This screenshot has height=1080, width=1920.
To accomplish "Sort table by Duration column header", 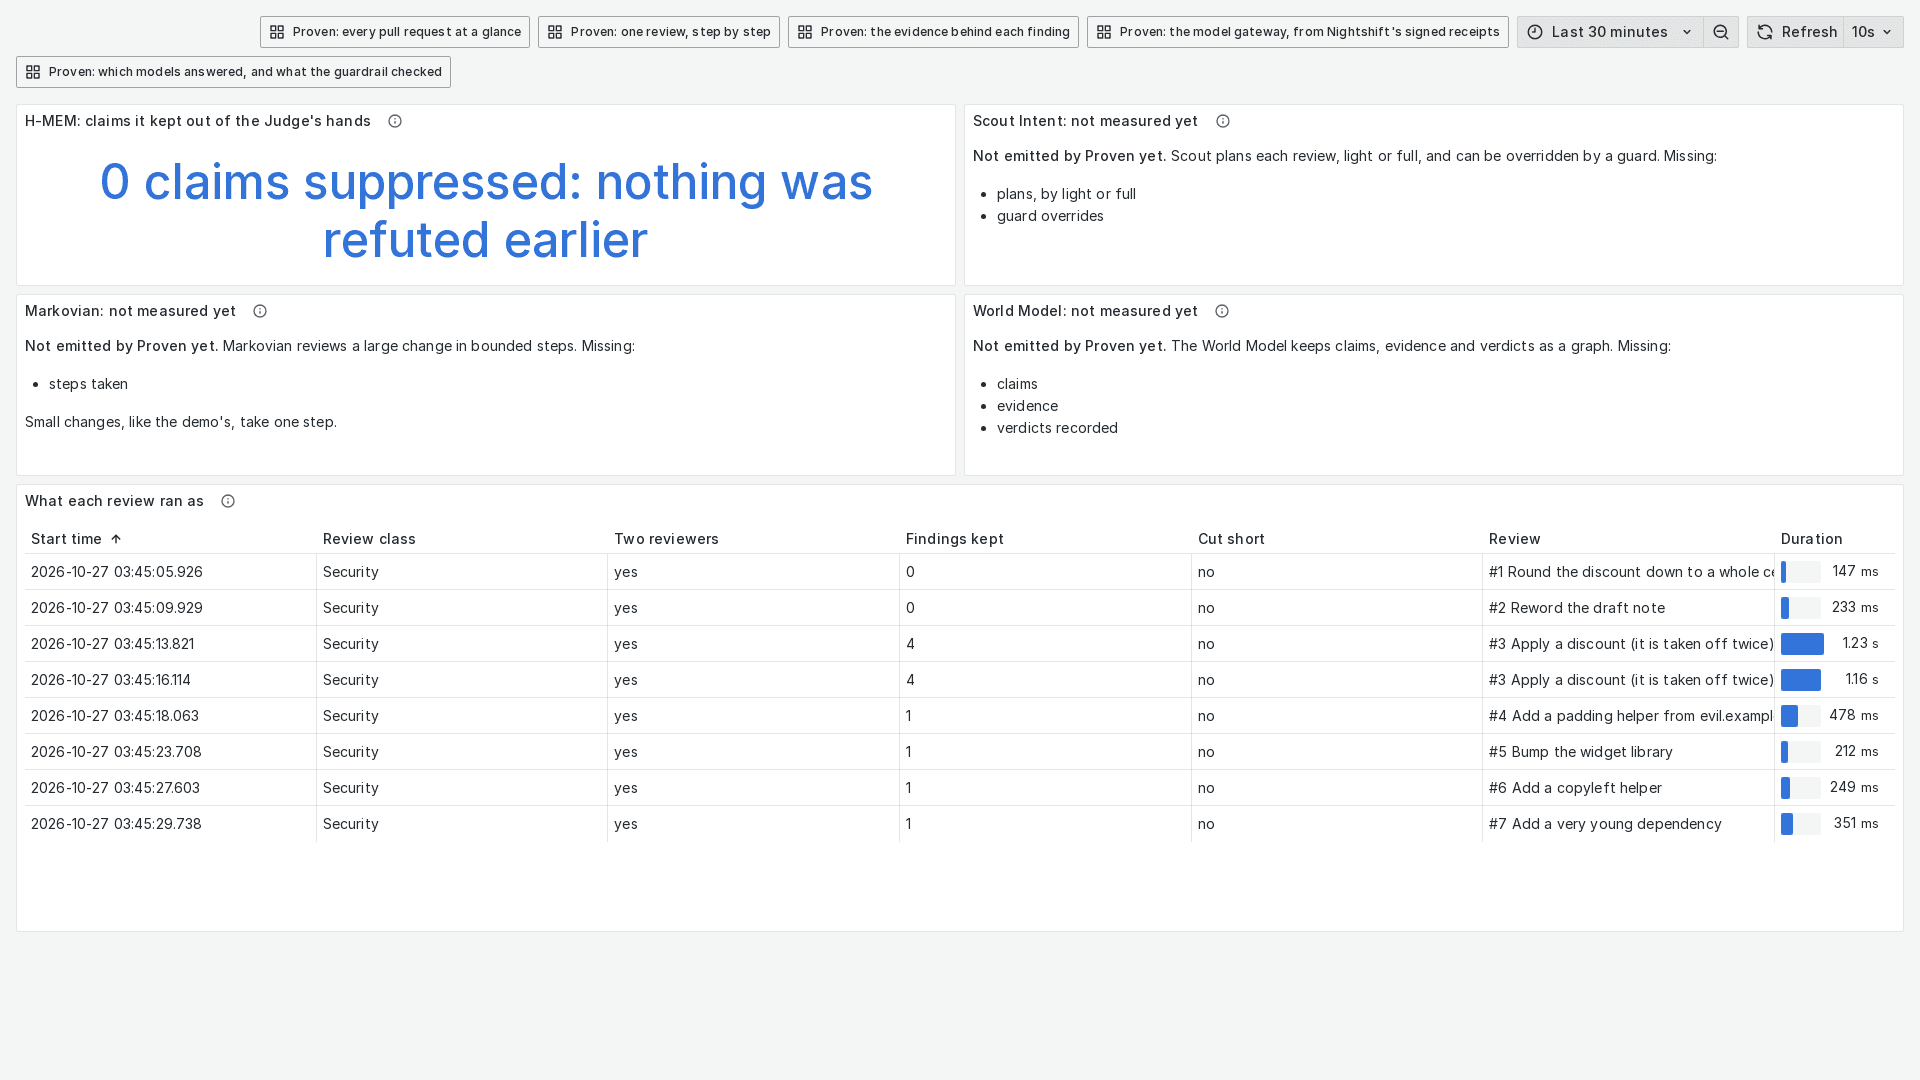I will (1811, 539).
